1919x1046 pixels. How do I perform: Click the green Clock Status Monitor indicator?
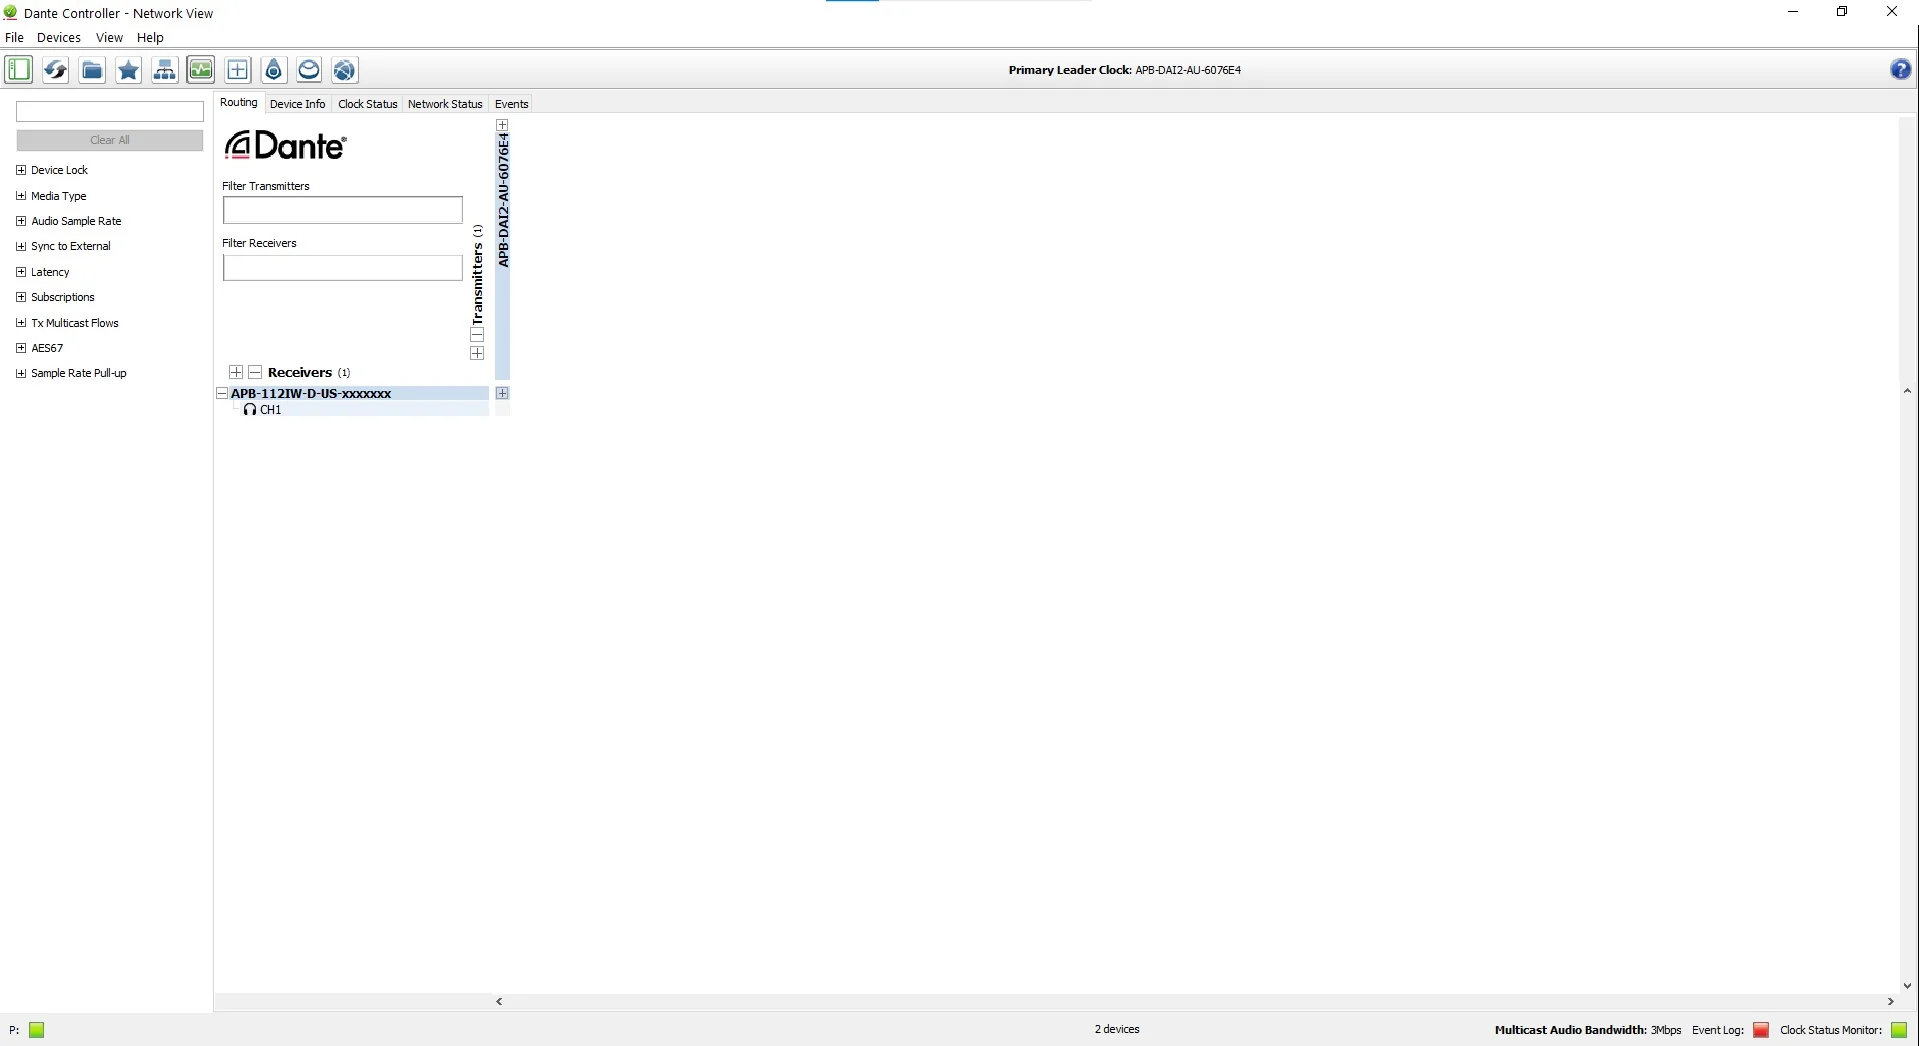[x=1899, y=1030]
